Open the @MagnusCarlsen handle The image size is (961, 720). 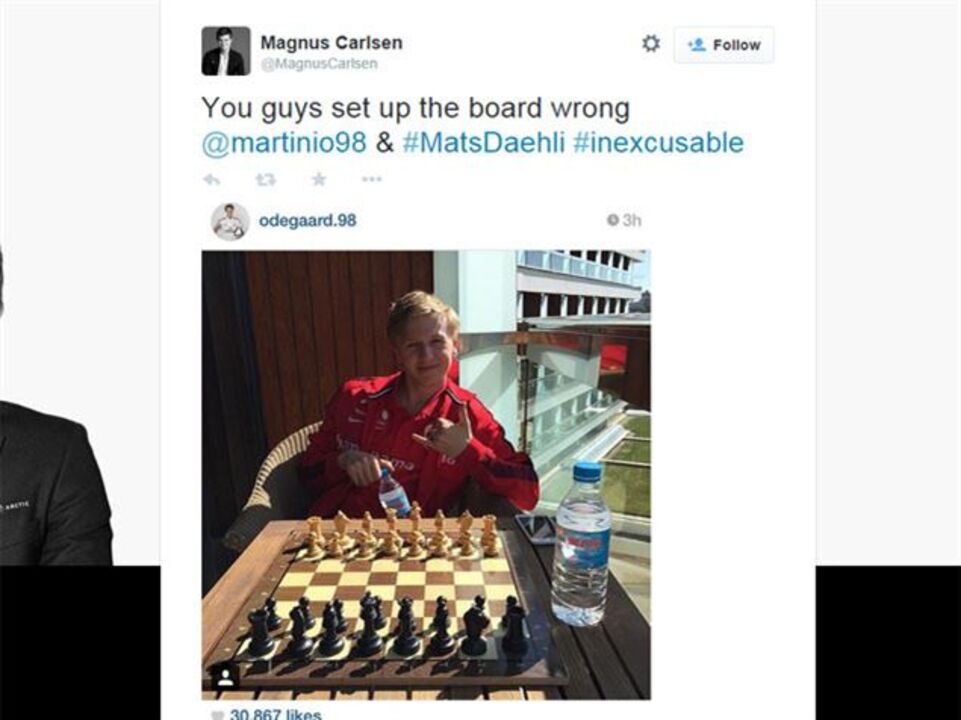pyautogui.click(x=319, y=63)
